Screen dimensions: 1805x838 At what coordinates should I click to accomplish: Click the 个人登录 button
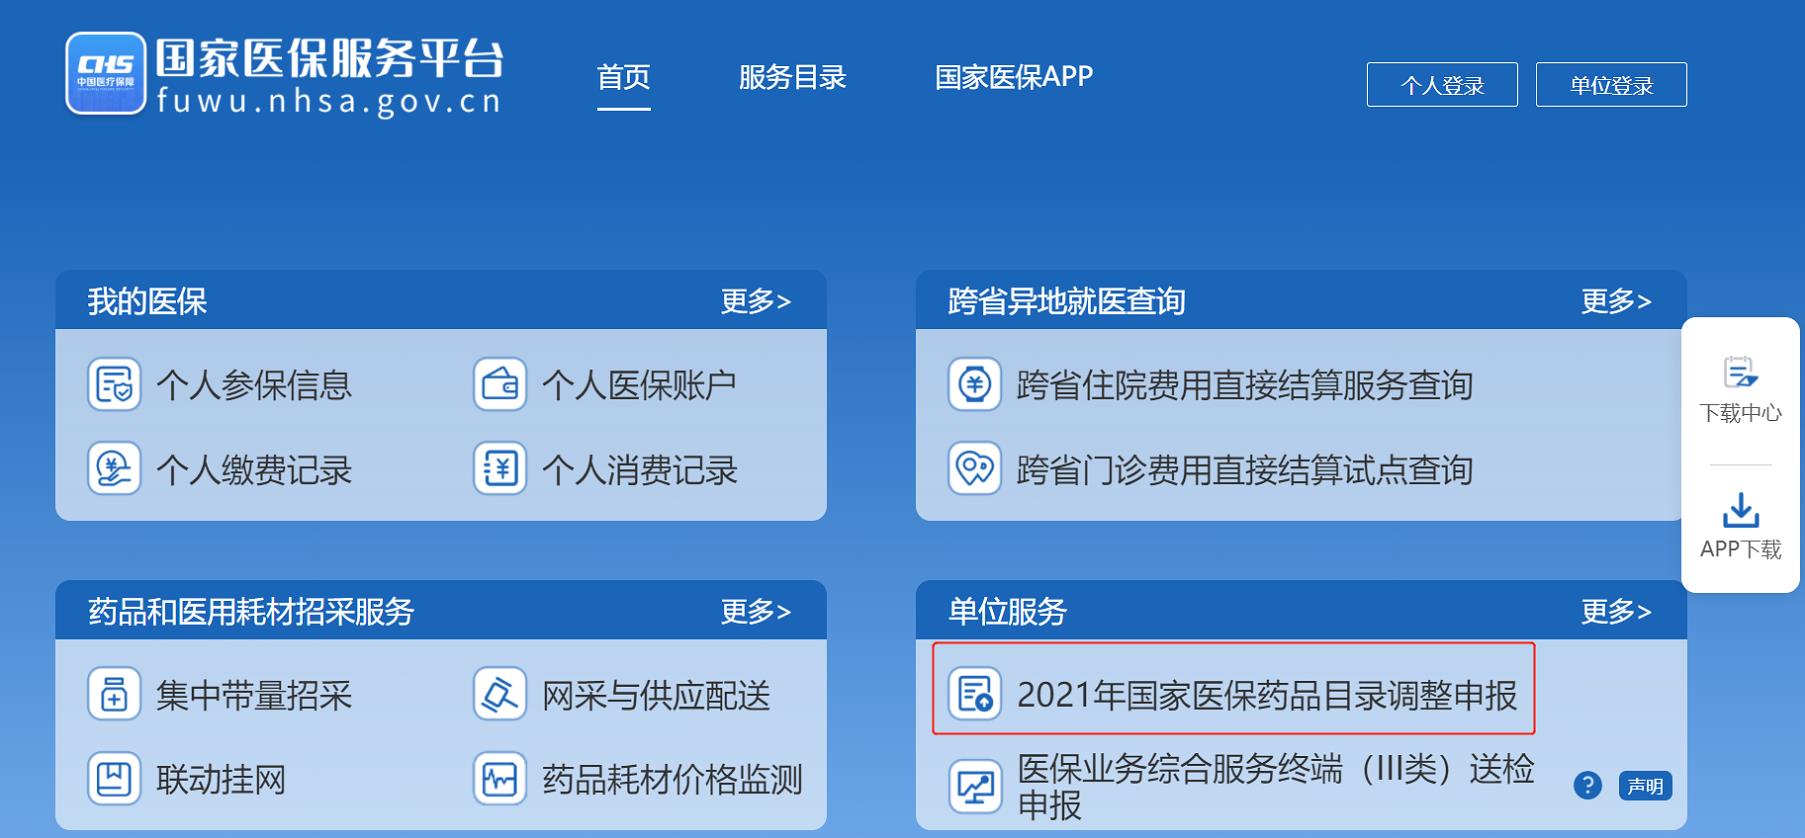pos(1442,85)
